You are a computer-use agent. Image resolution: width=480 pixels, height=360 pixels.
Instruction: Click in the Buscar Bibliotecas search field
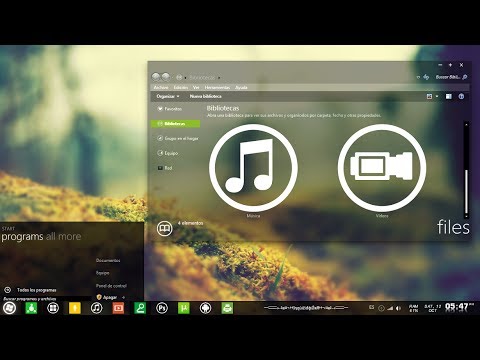pos(448,77)
